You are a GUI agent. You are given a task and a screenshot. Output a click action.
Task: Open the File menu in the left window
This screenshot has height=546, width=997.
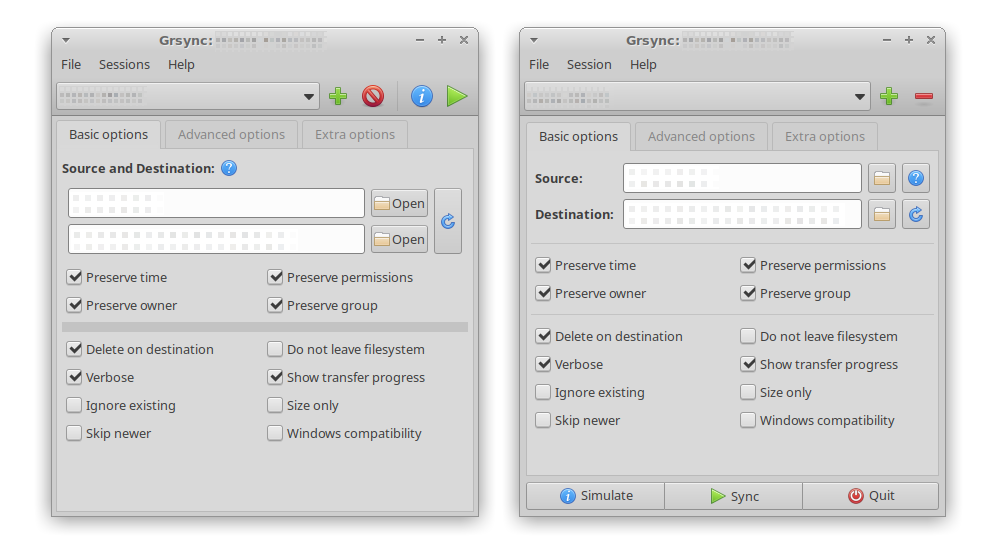[x=71, y=65]
